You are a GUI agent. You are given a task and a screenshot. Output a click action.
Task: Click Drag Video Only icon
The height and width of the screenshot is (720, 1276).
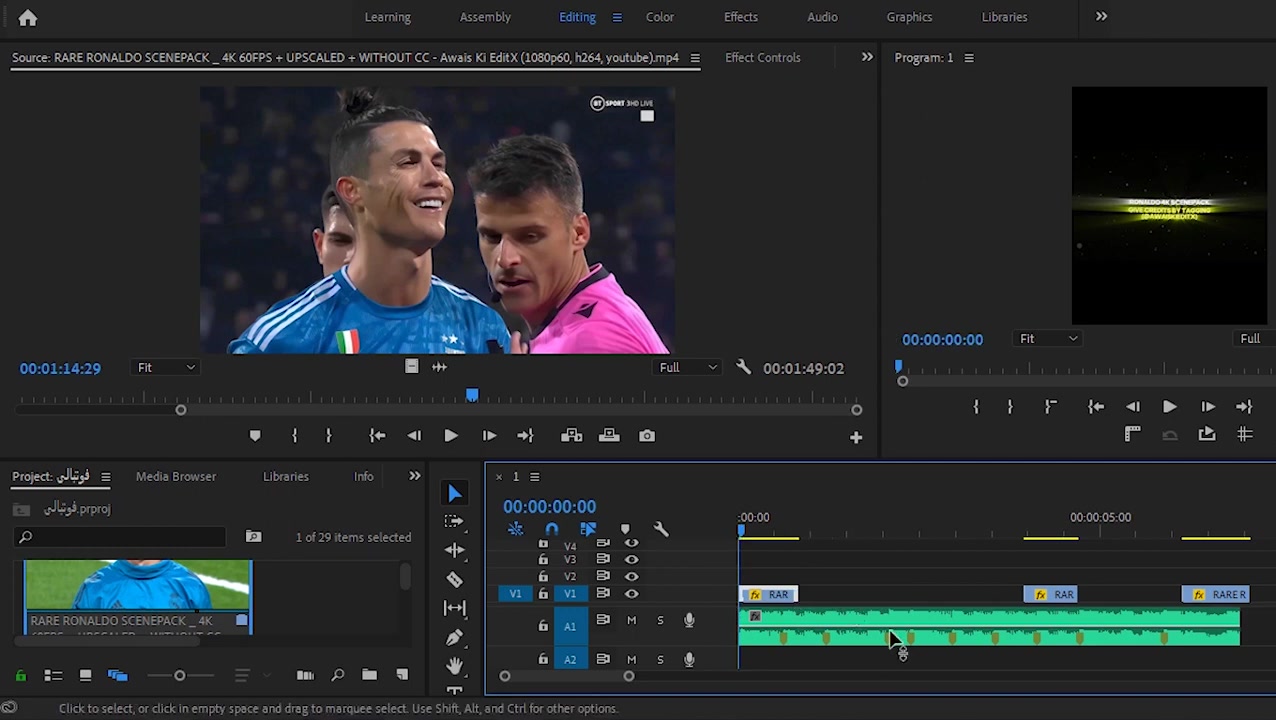pos(411,367)
